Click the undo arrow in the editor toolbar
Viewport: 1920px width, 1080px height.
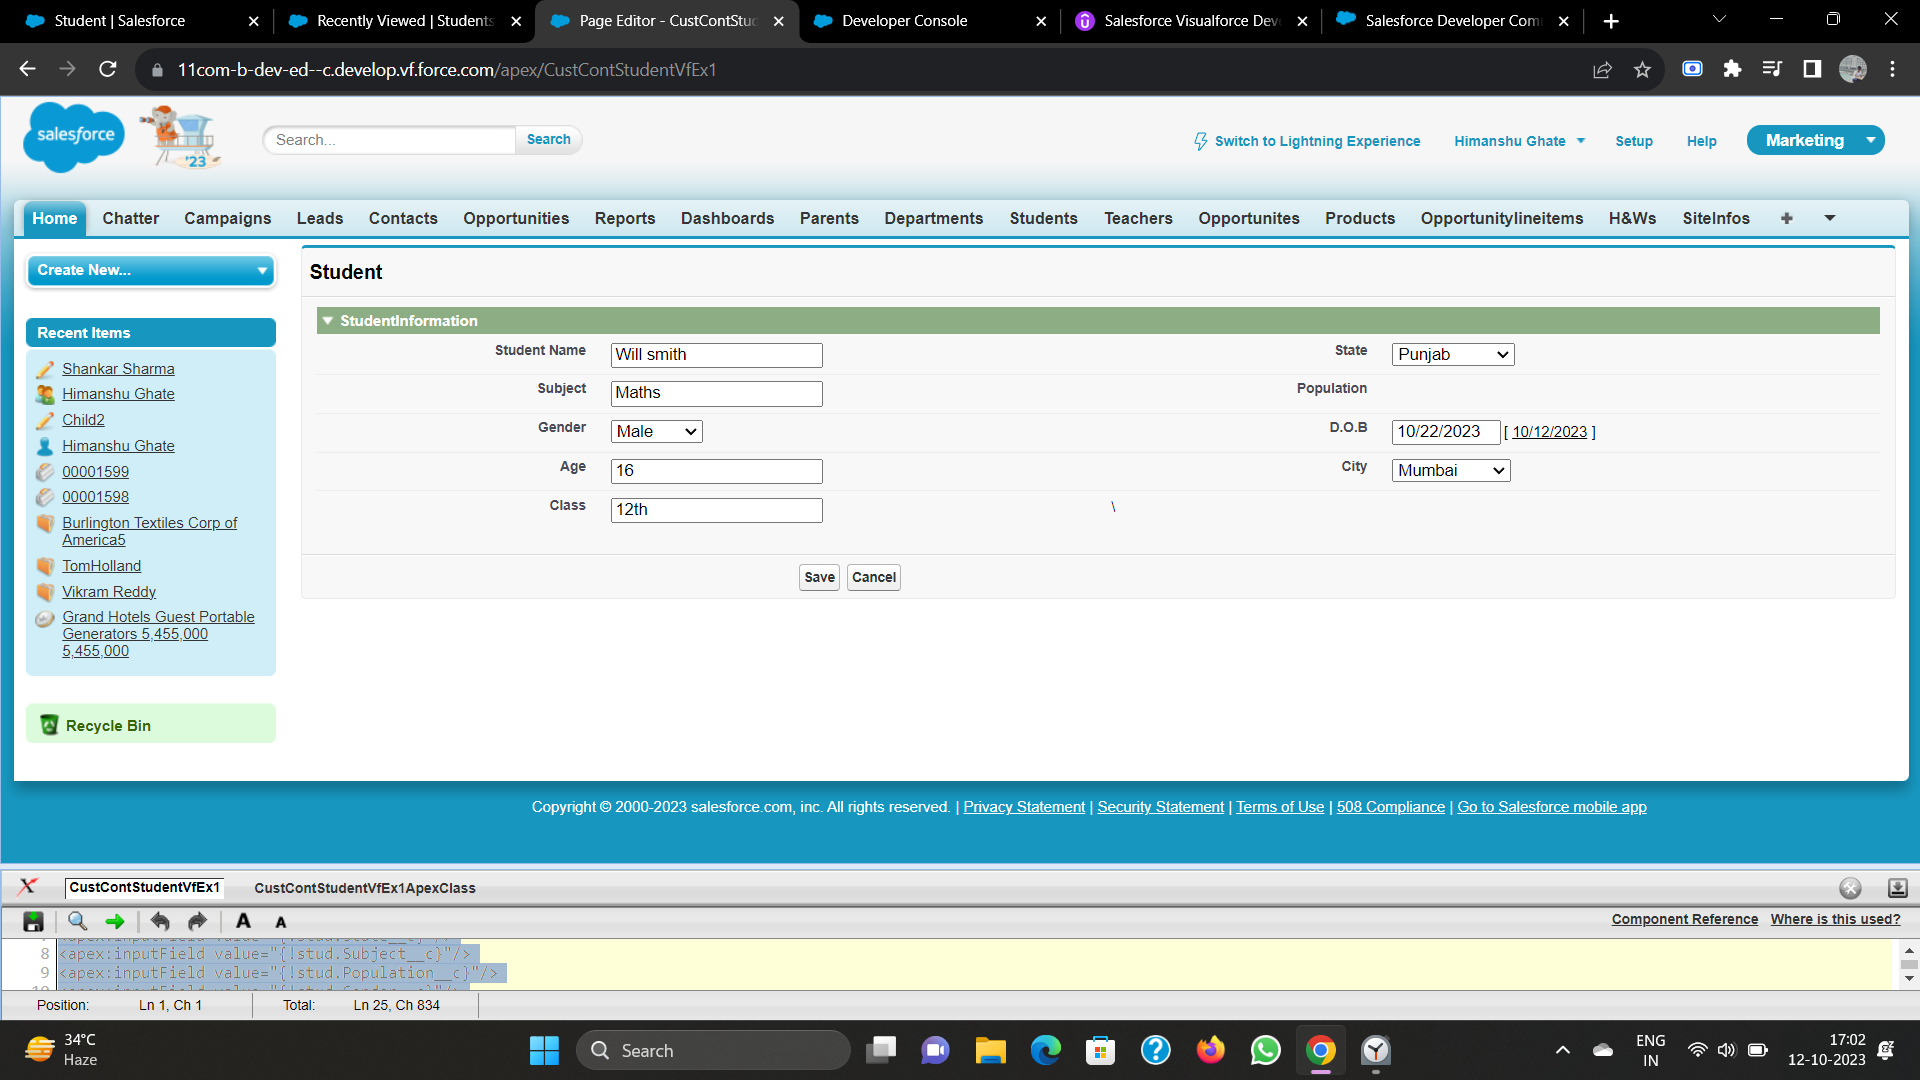coord(160,921)
